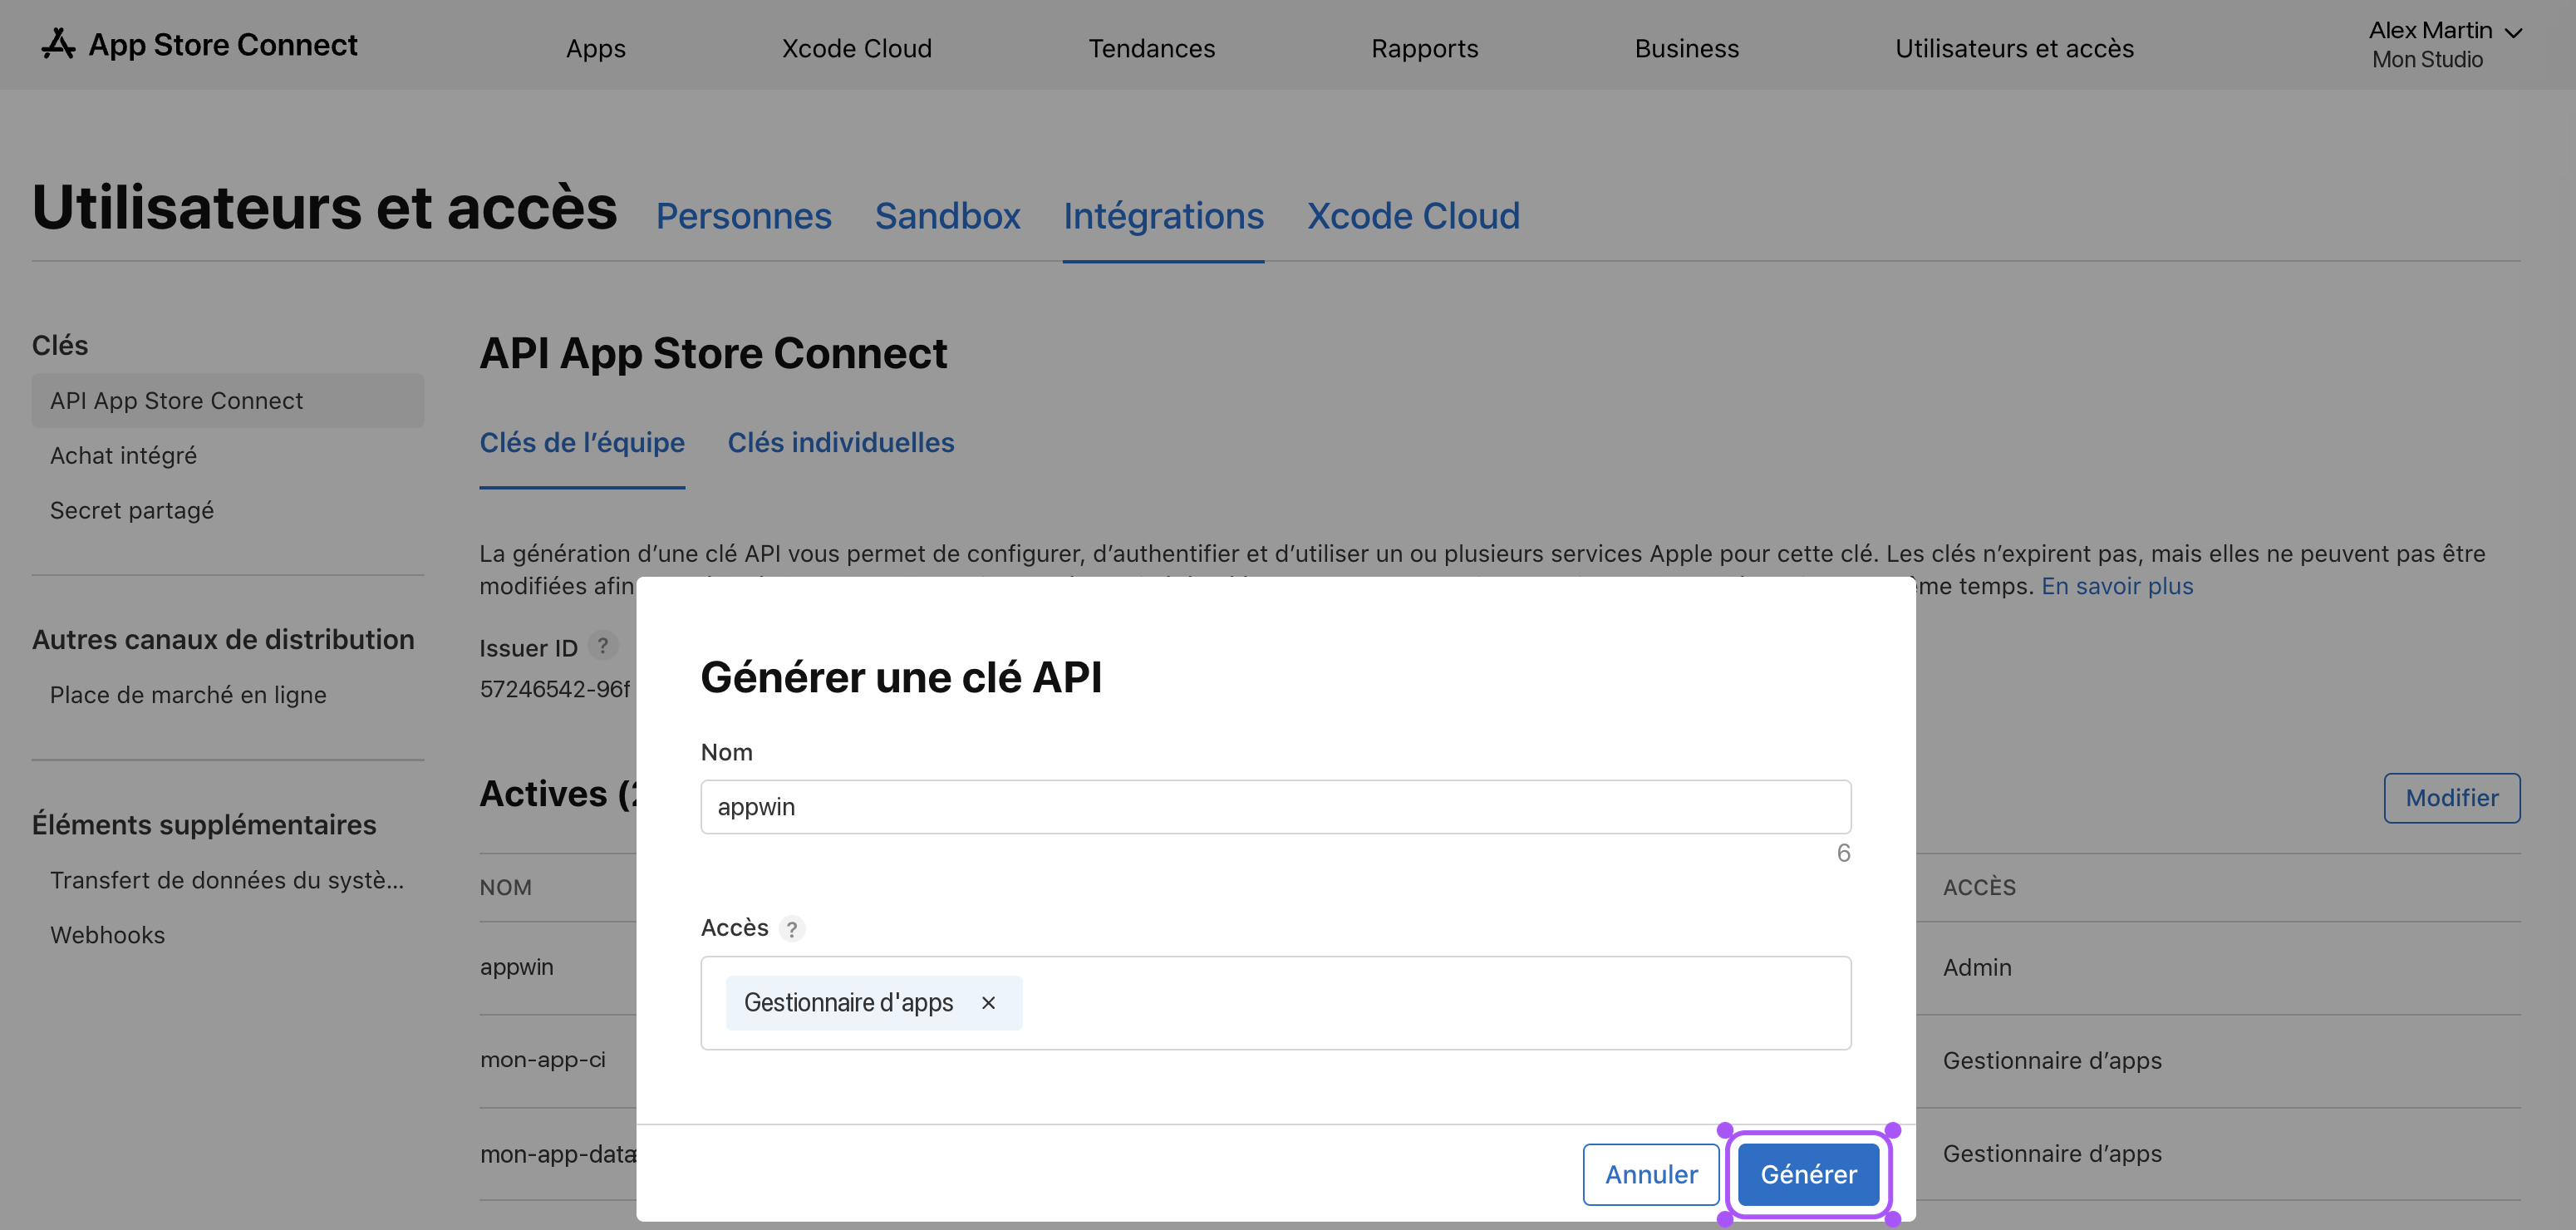This screenshot has width=2576, height=1230.
Task: Click the mon-app-ci key row name
Action: [542, 1060]
